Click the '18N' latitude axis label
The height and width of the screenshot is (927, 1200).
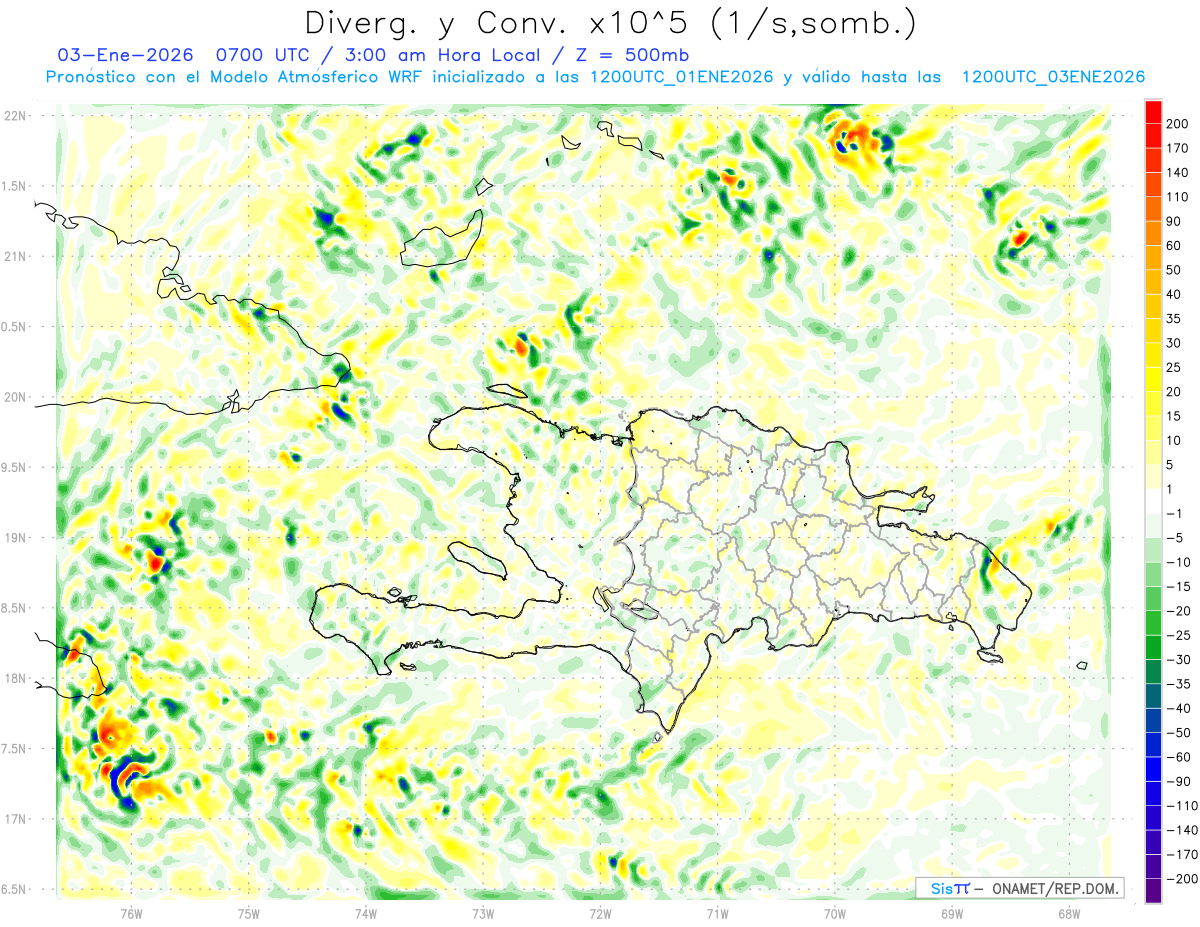click(x=15, y=679)
